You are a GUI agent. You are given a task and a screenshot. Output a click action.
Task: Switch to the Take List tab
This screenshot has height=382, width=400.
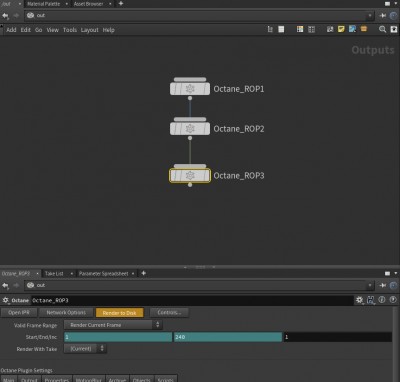[x=54, y=273]
